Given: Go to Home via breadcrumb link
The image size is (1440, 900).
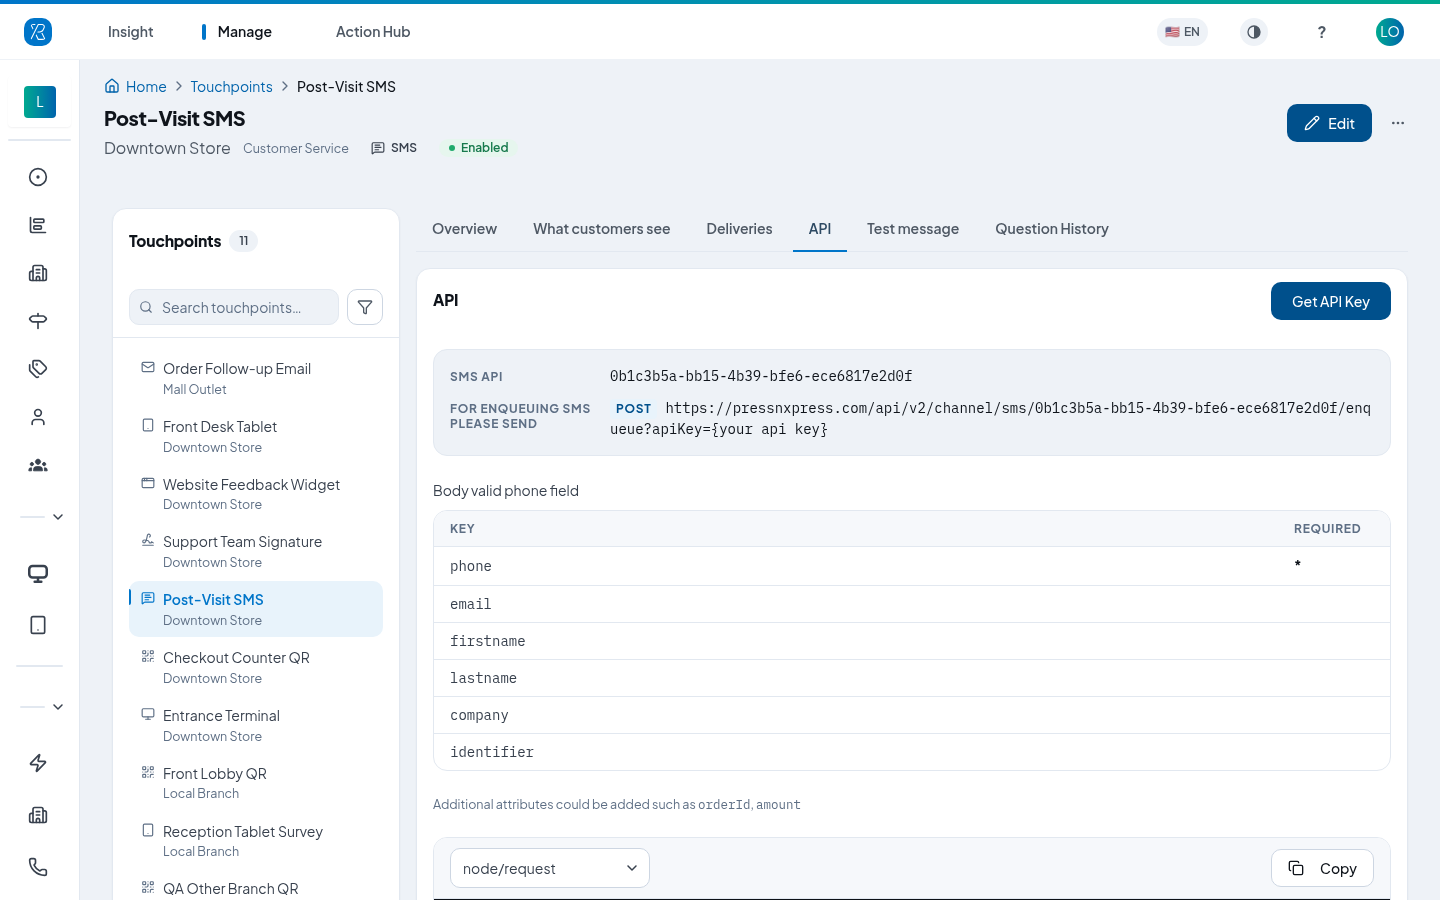Looking at the screenshot, I should pyautogui.click(x=136, y=87).
